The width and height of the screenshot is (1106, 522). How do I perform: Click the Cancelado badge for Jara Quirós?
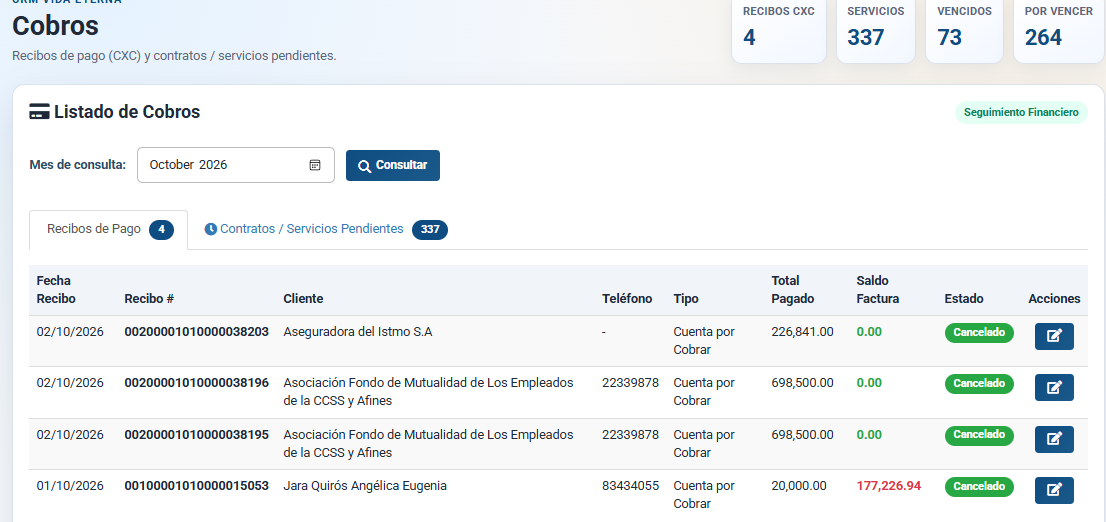coord(979,486)
